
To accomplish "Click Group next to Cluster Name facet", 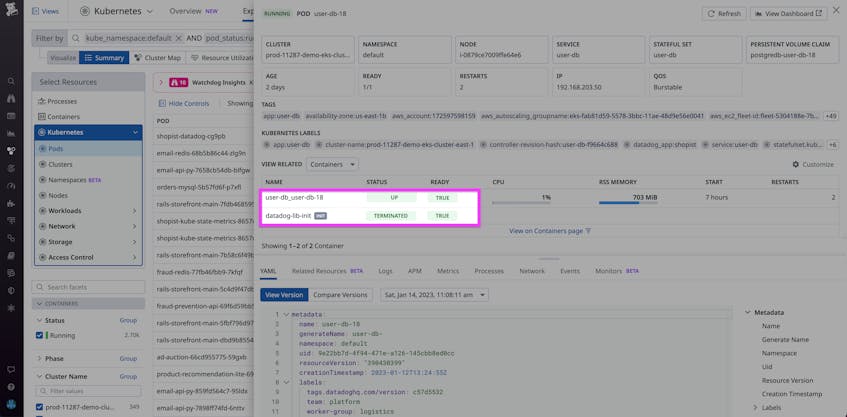I will coord(128,376).
